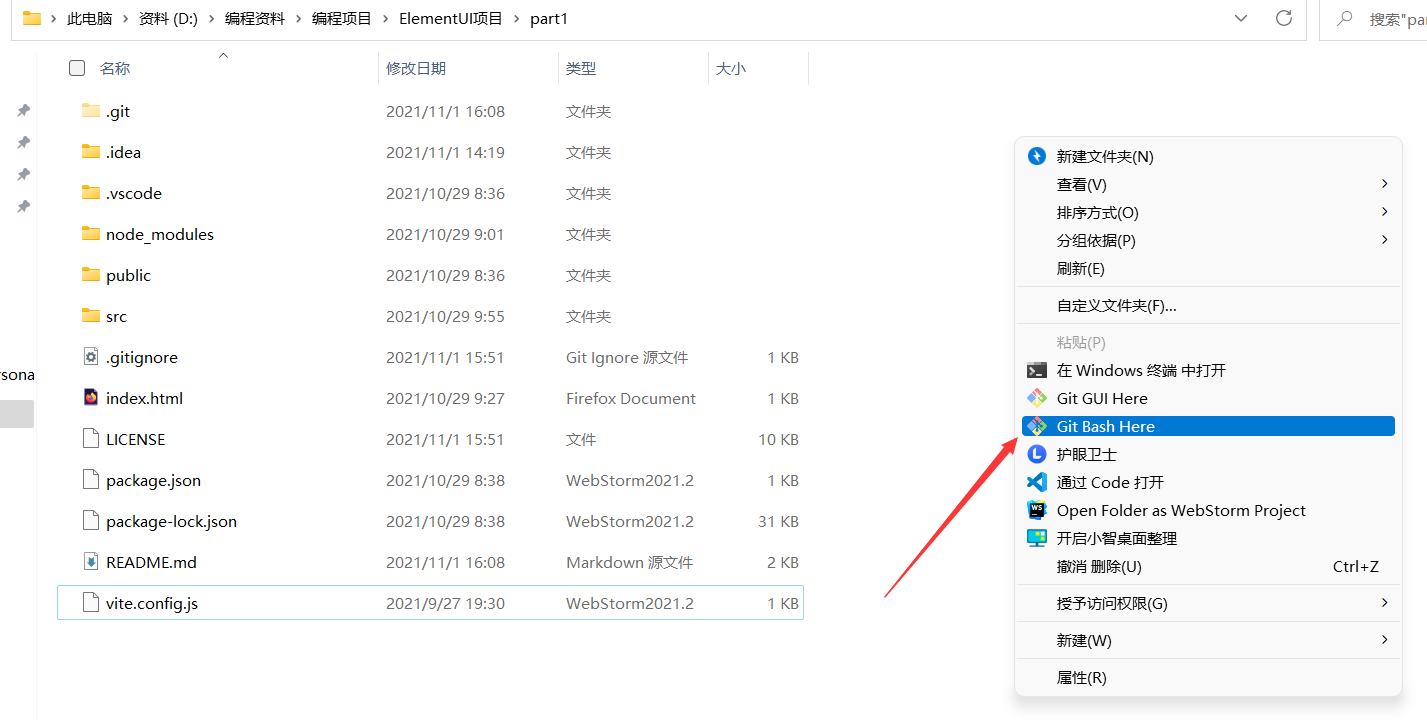The width and height of the screenshot is (1427, 720).
Task: Click the 开启小智桌面整理 icon
Action: tap(1037, 538)
